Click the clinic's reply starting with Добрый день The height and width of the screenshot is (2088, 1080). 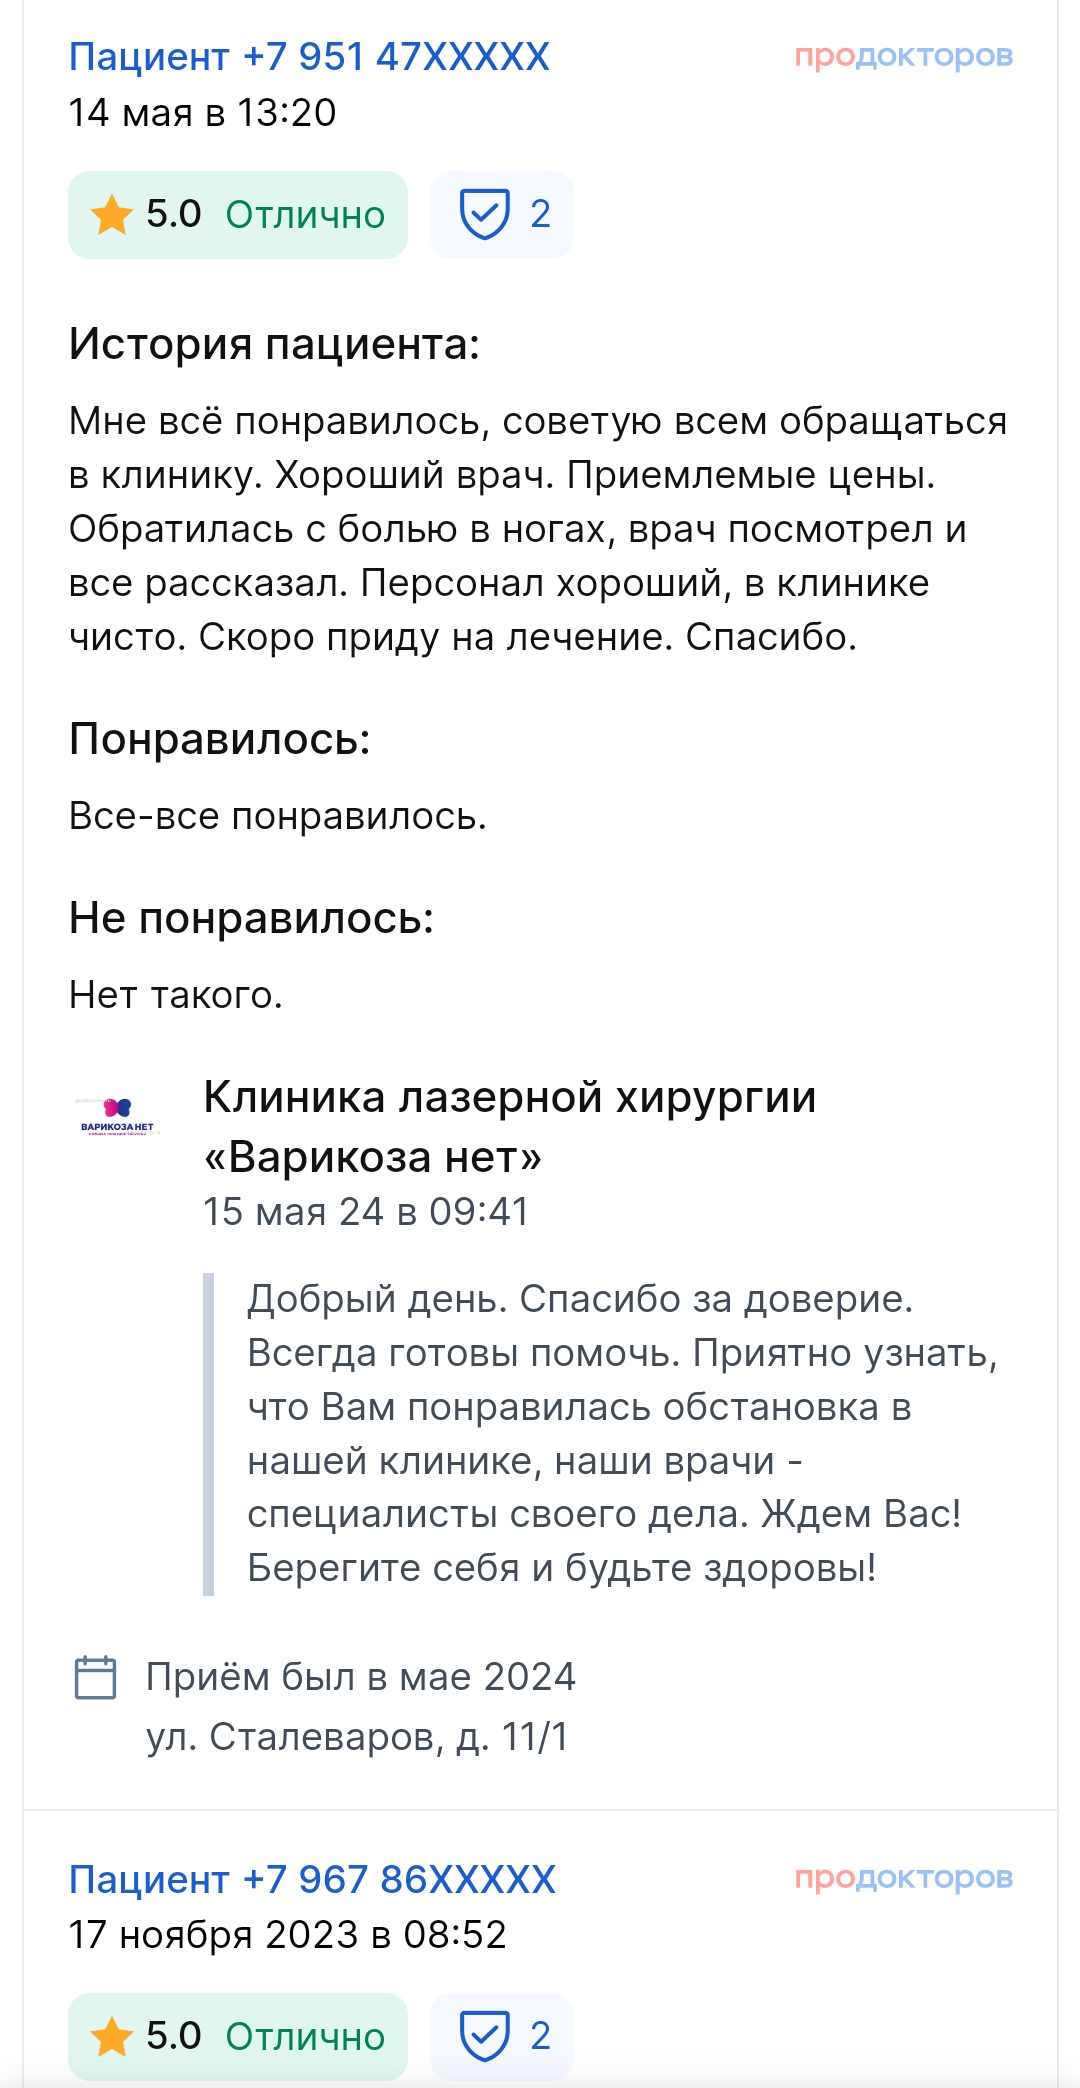620,1433
